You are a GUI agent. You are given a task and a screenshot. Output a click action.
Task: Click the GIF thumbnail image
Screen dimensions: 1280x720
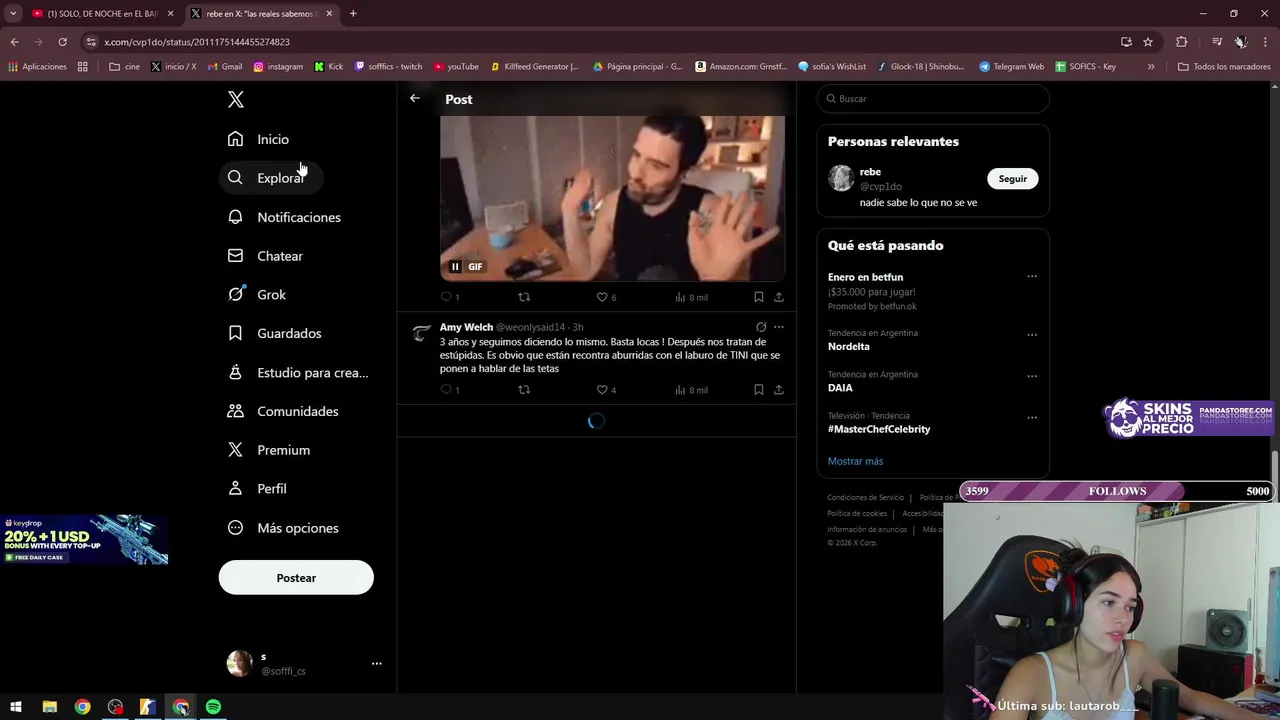click(x=612, y=198)
